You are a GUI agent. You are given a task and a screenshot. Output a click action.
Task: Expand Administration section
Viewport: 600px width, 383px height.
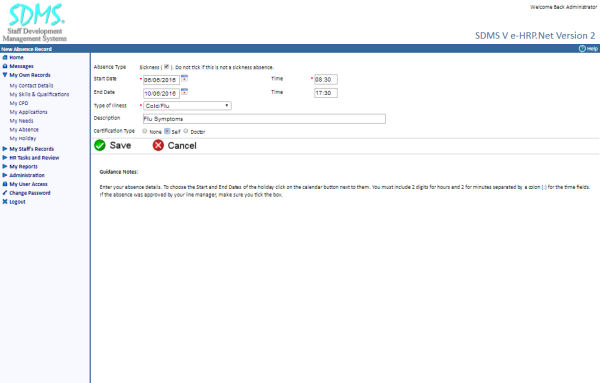pyautogui.click(x=5, y=175)
